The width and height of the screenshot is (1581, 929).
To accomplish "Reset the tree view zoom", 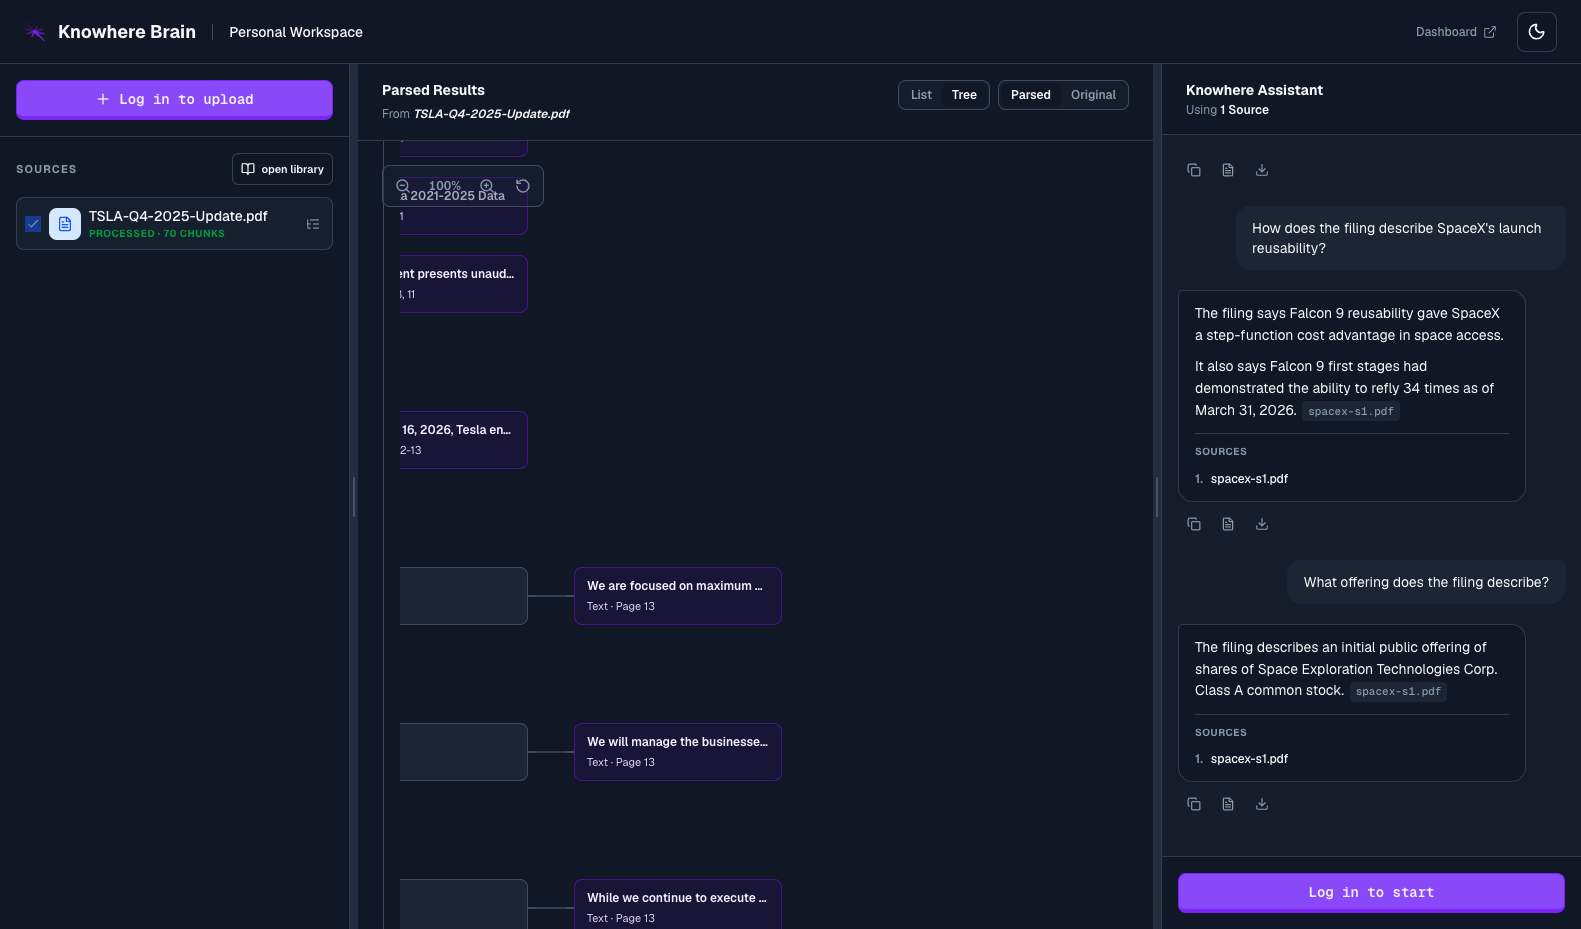I will [522, 186].
